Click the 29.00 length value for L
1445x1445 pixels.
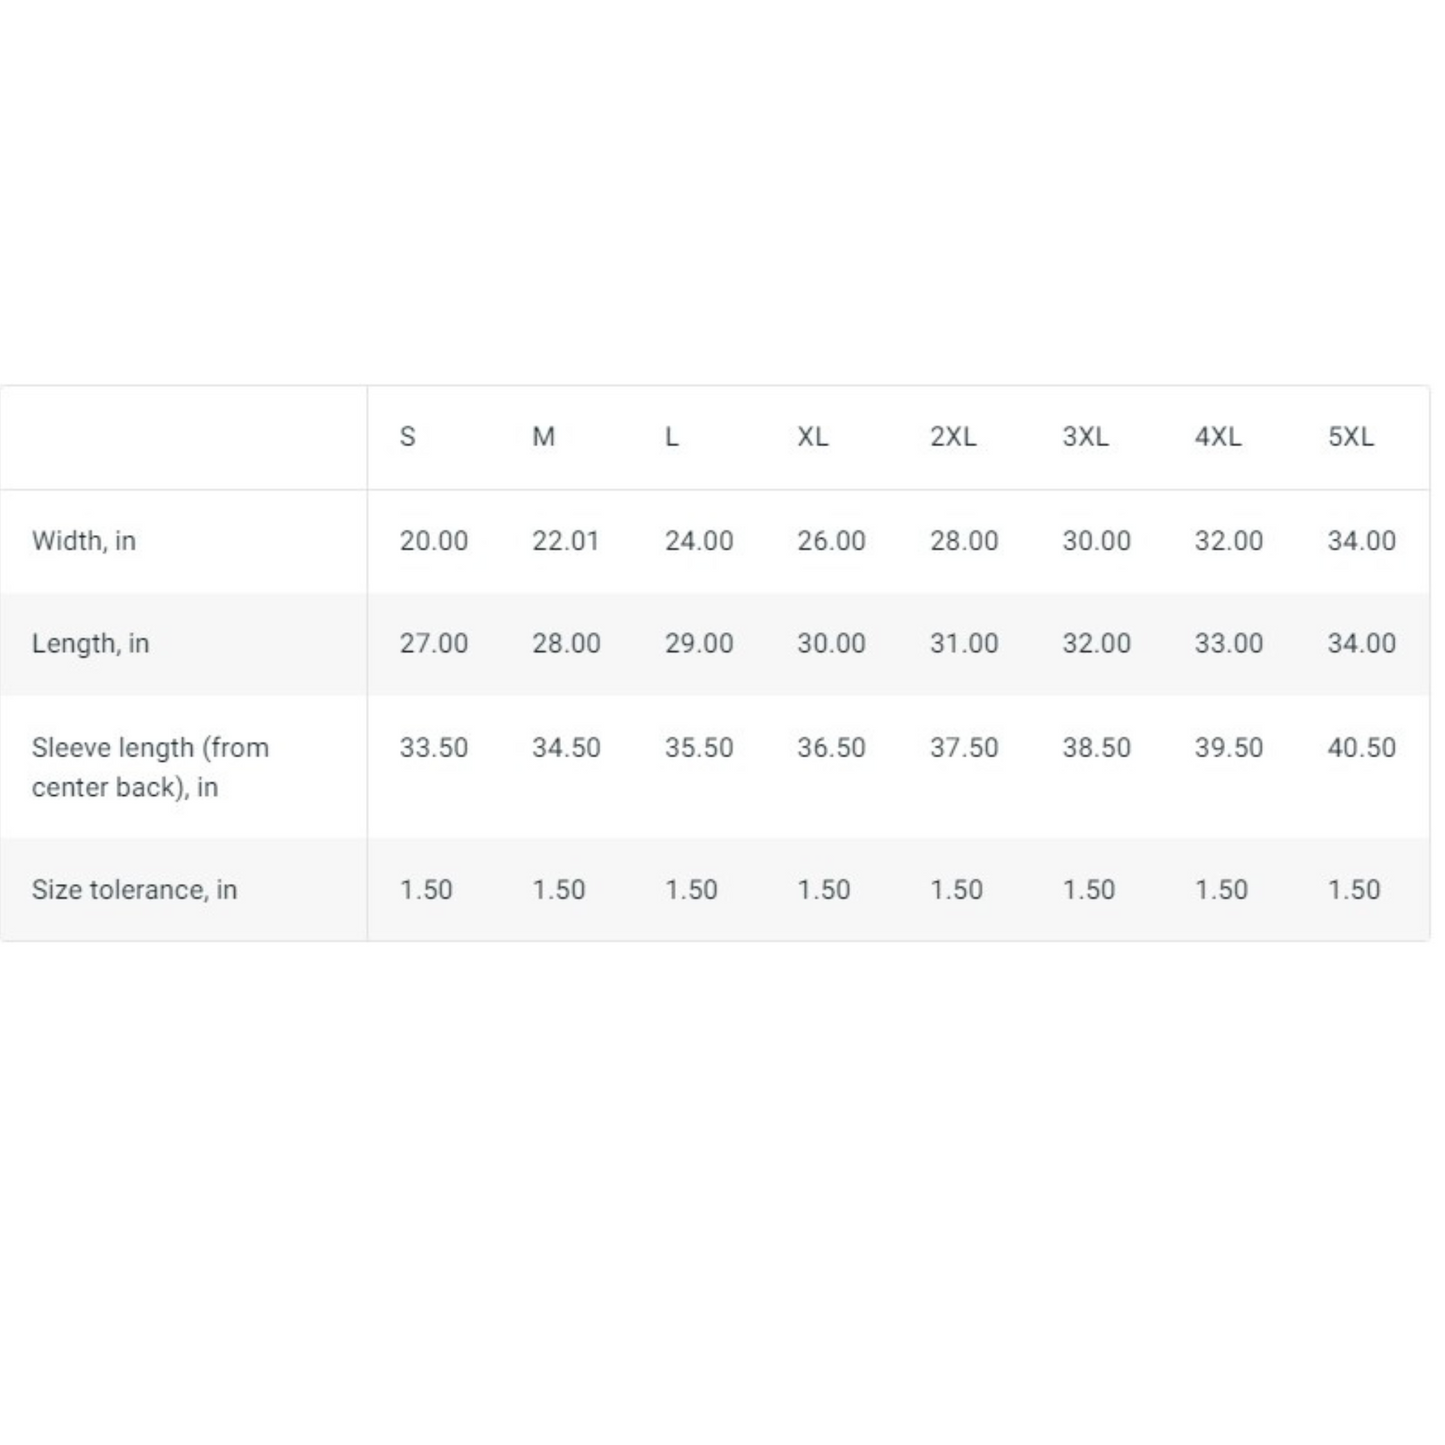[699, 643]
